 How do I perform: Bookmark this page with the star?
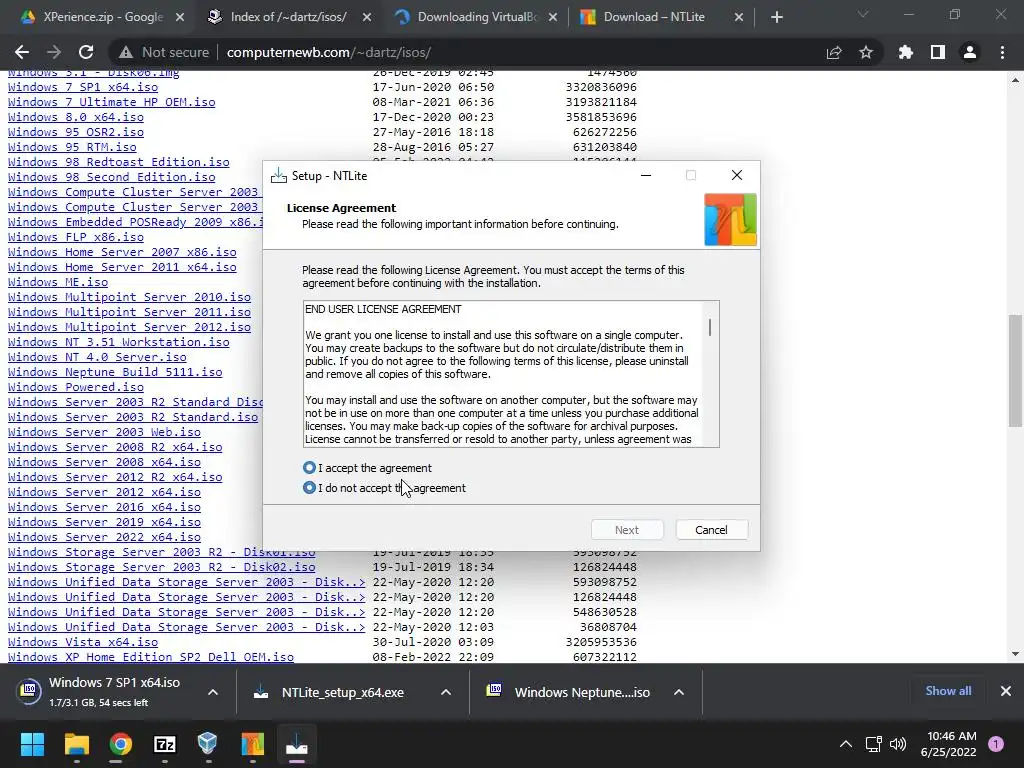click(x=866, y=52)
